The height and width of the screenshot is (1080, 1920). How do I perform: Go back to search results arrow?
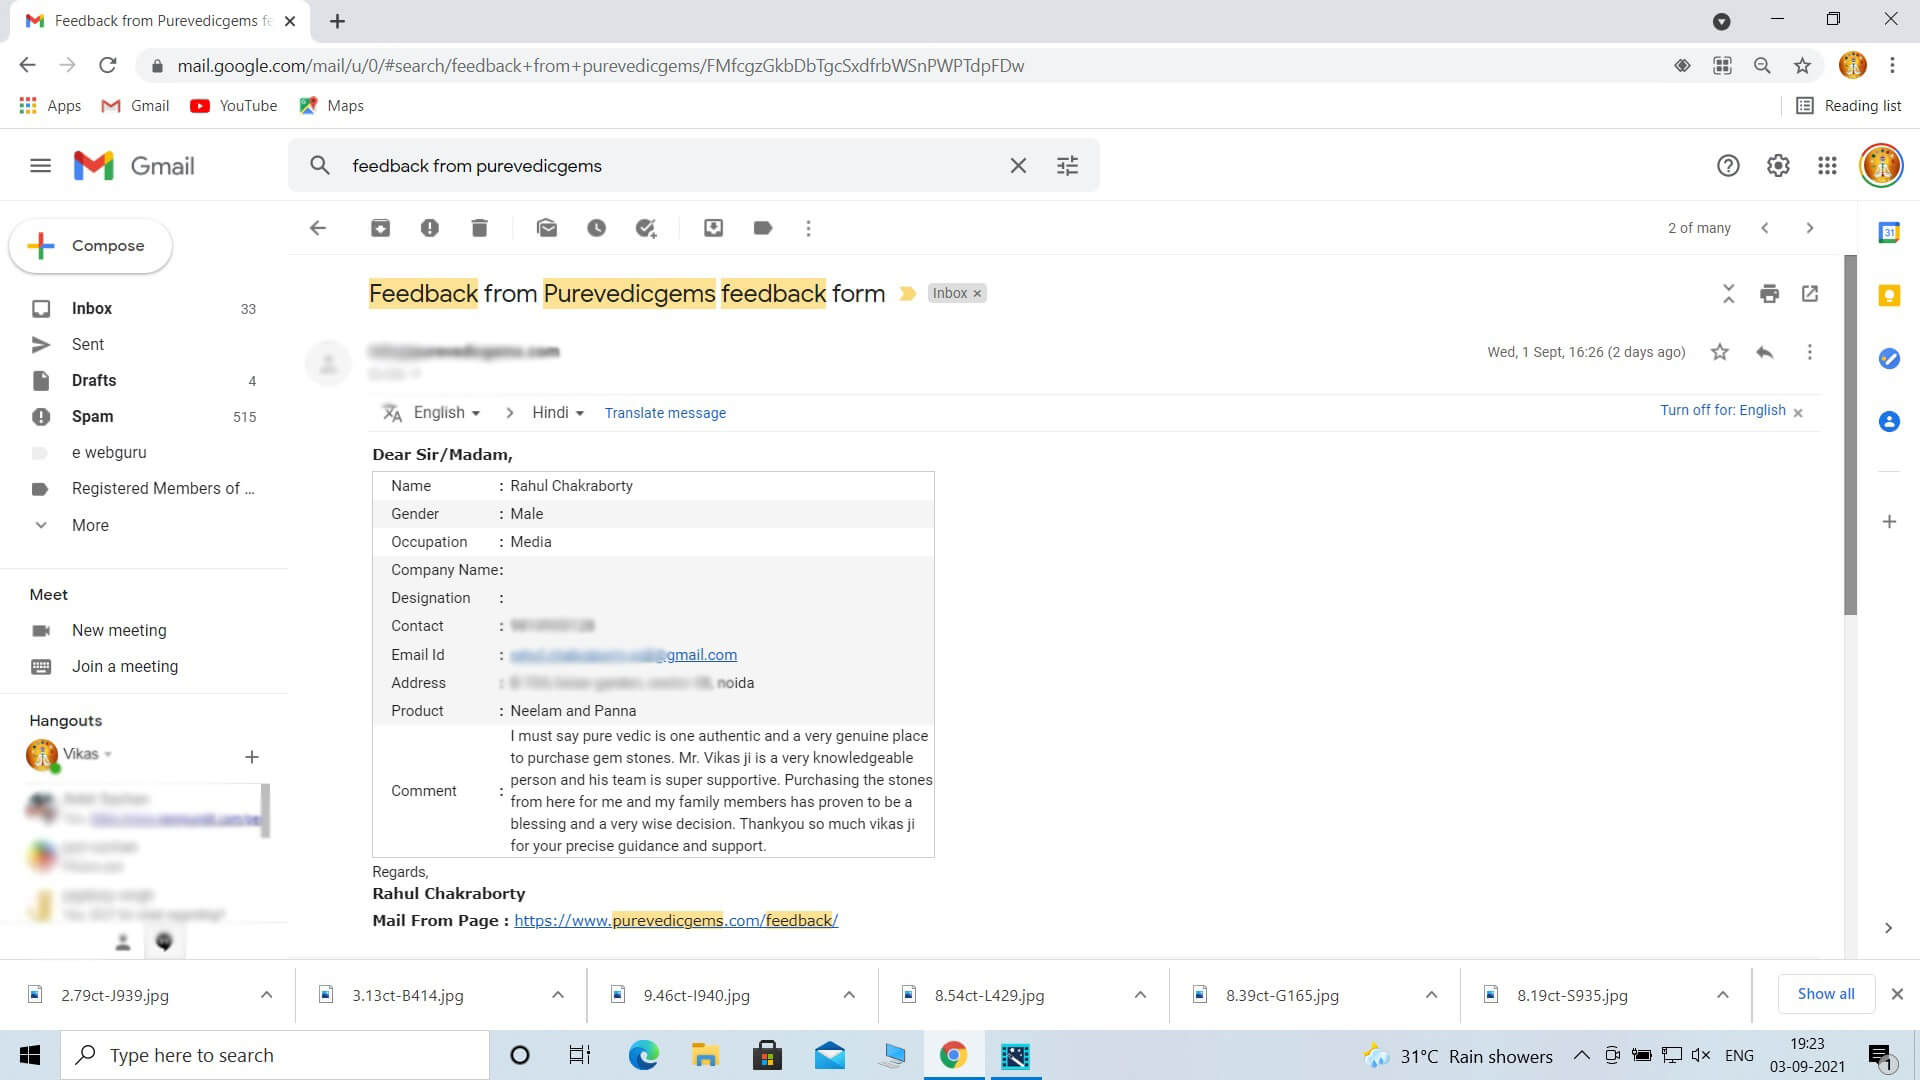click(x=318, y=228)
